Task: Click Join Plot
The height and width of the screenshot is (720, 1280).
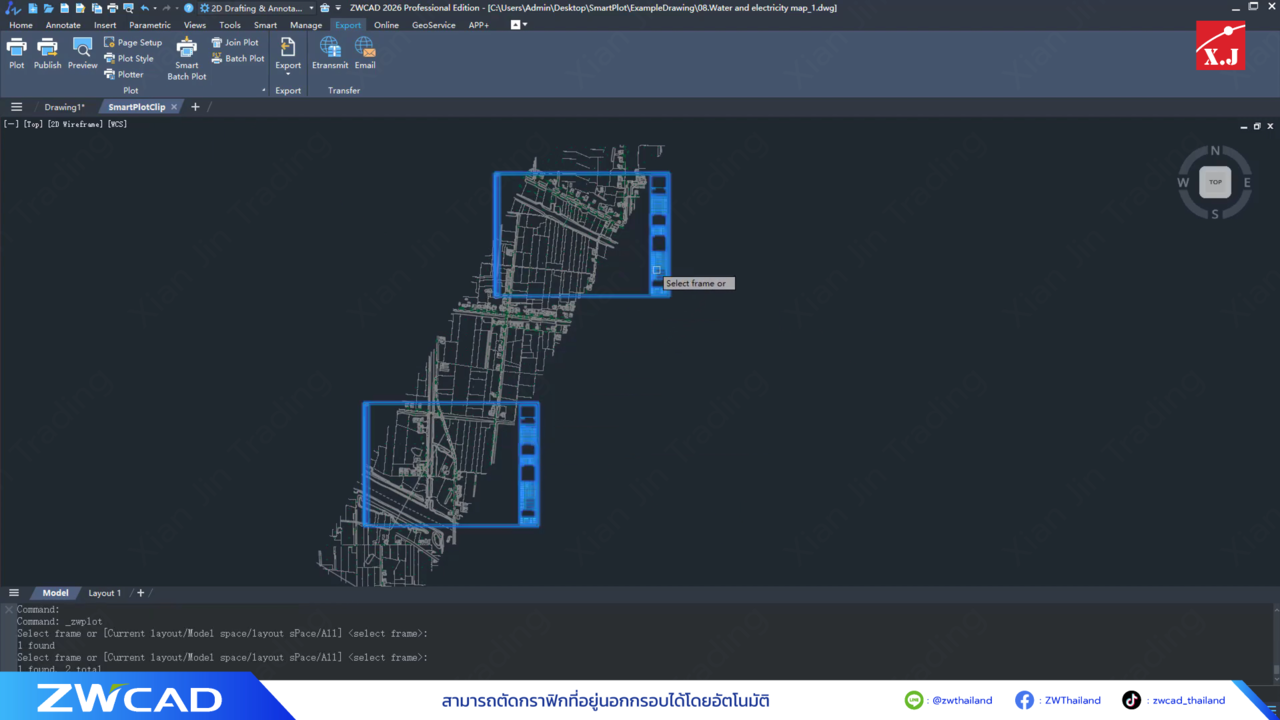Action: [235, 43]
